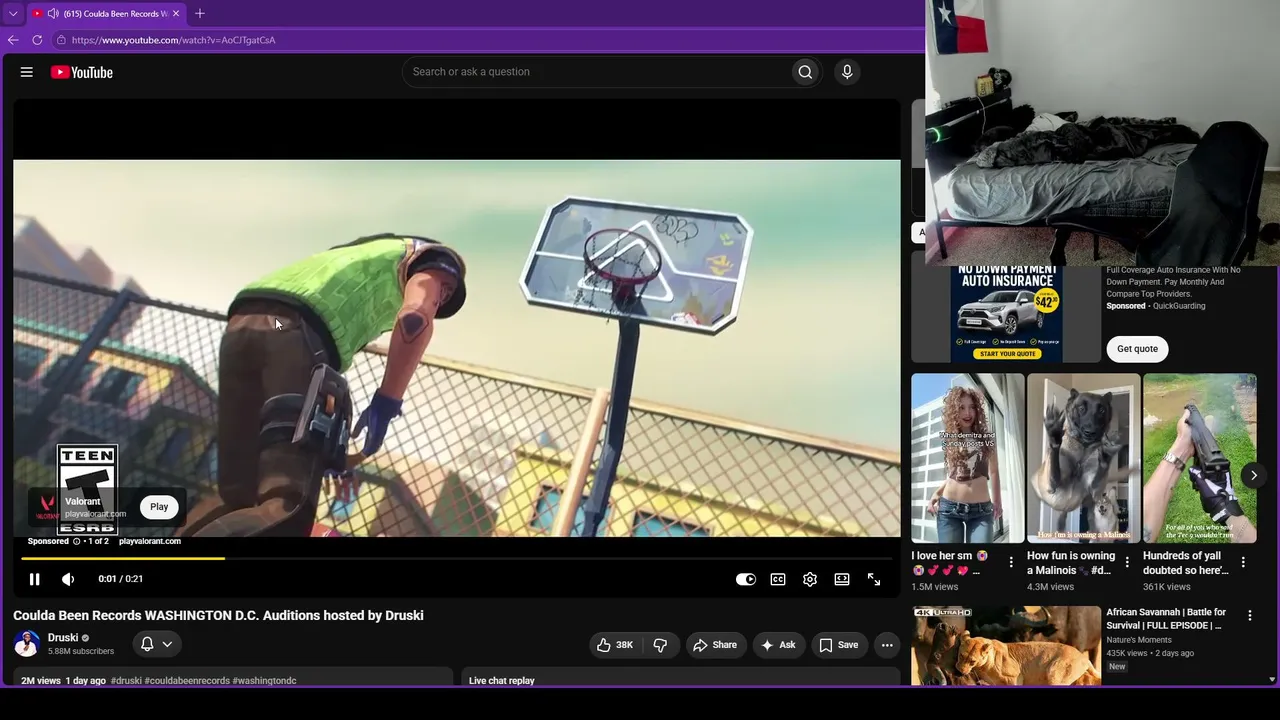Click Get quote on auto insurance ad
1280x720 pixels.
[x=1137, y=349]
